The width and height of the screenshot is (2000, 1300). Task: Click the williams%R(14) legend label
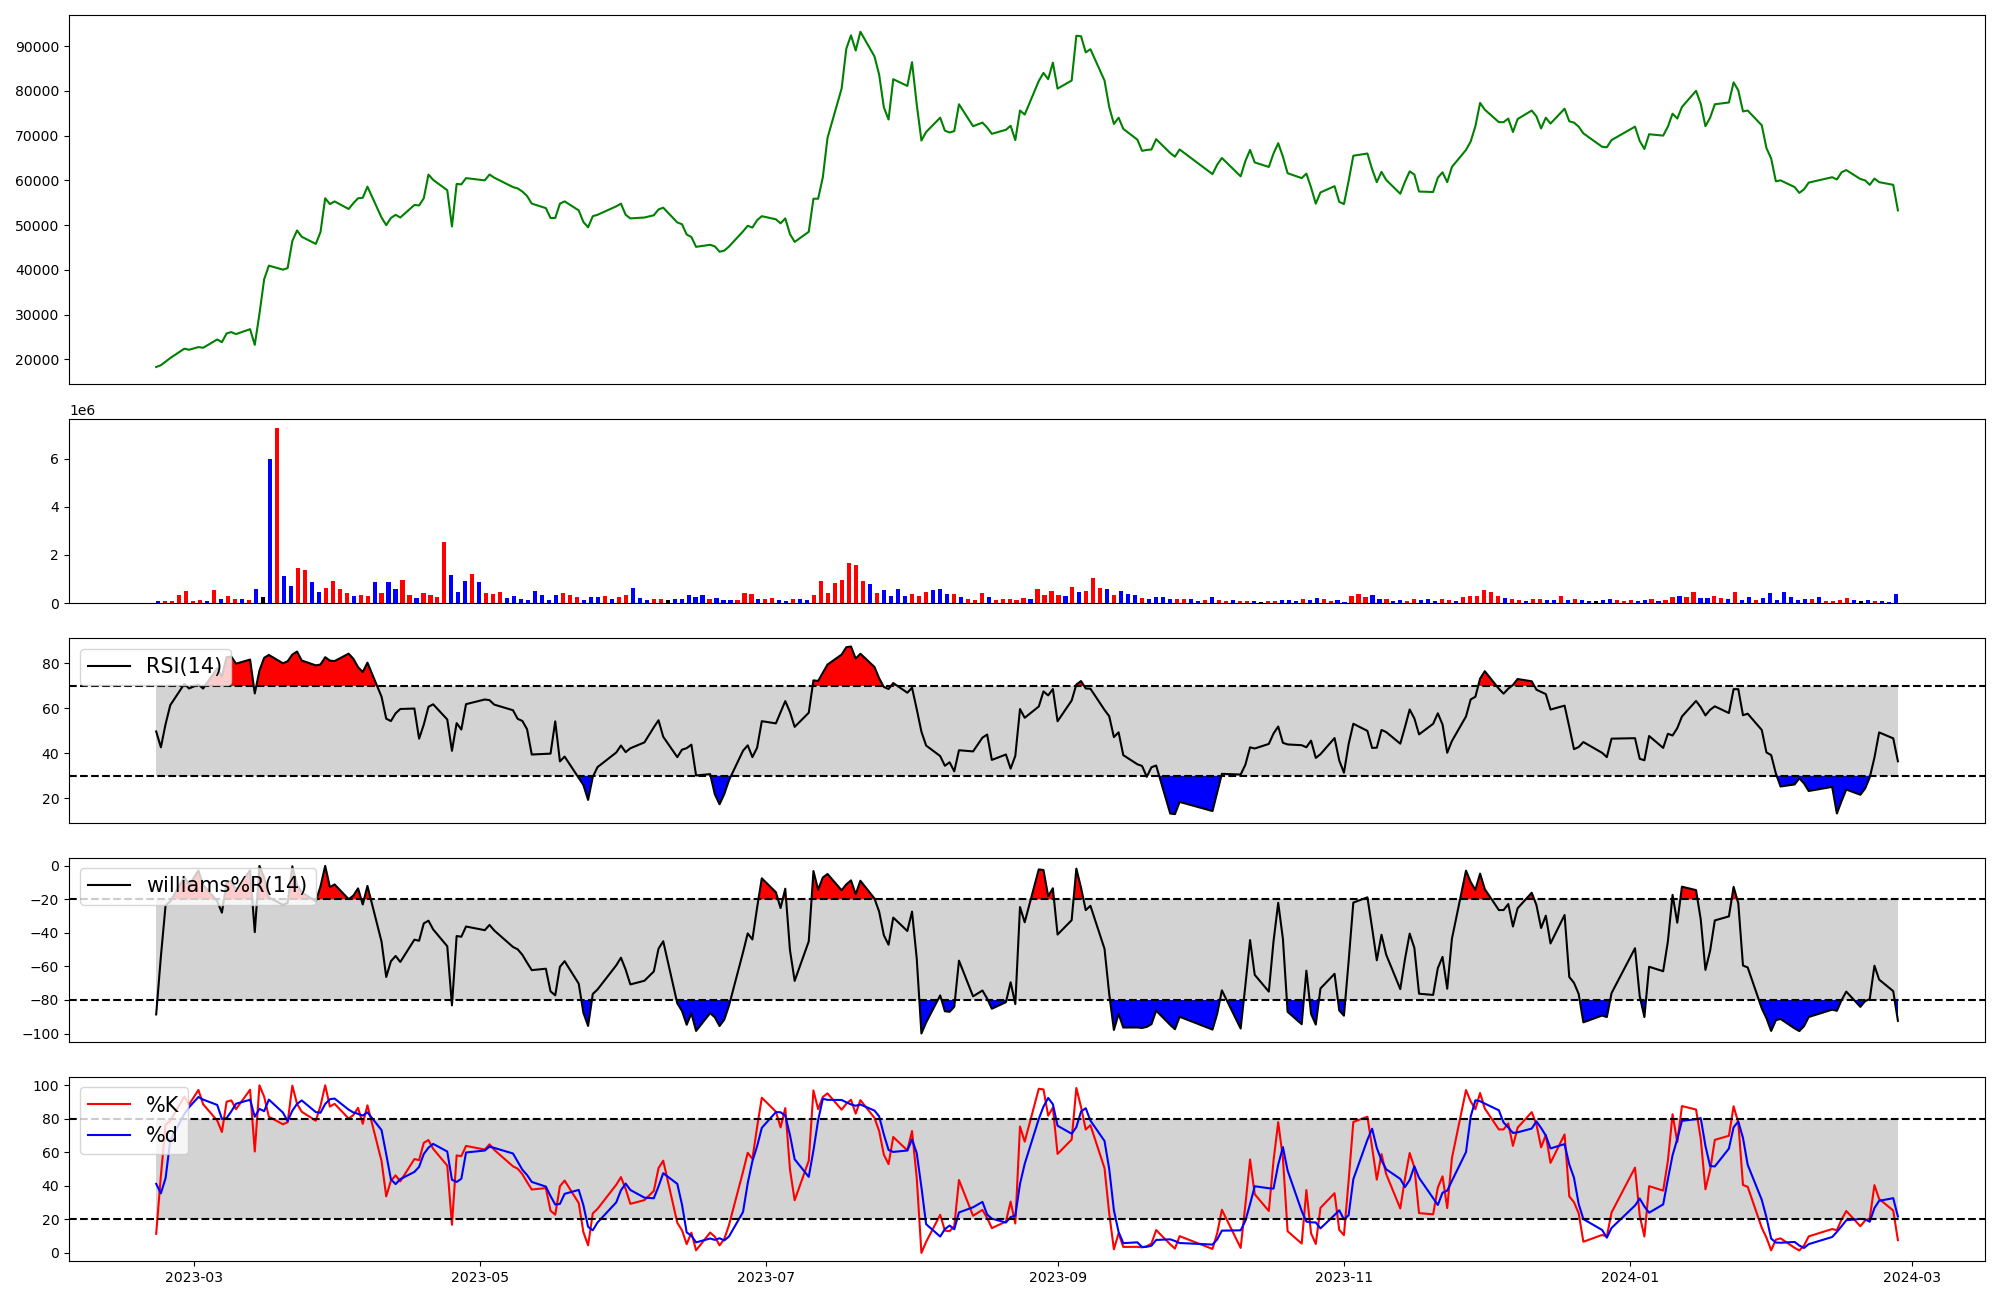(227, 885)
